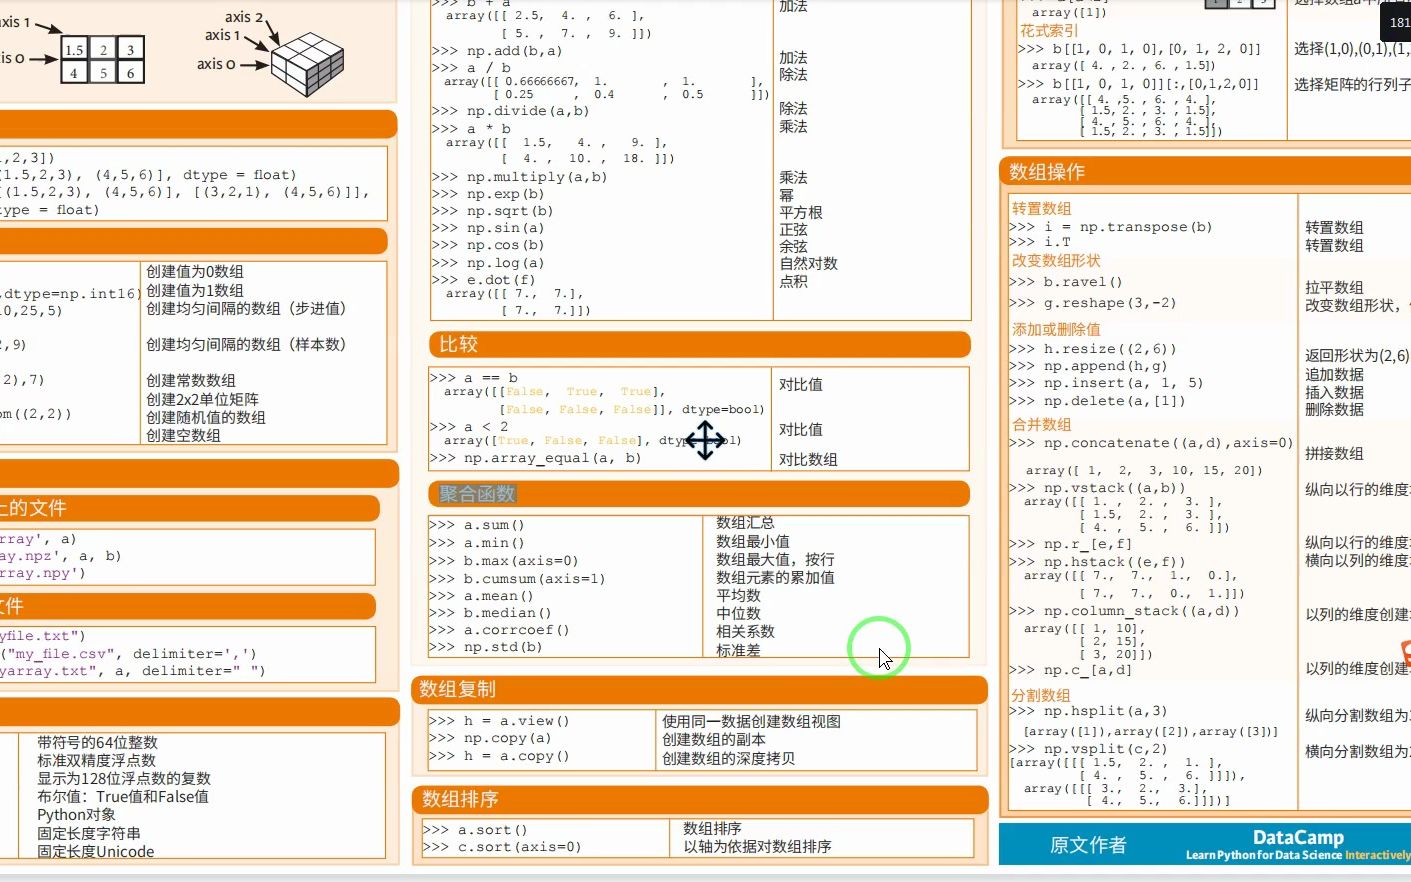Click the code line b.median()
The width and height of the screenshot is (1411, 882).
(490, 613)
